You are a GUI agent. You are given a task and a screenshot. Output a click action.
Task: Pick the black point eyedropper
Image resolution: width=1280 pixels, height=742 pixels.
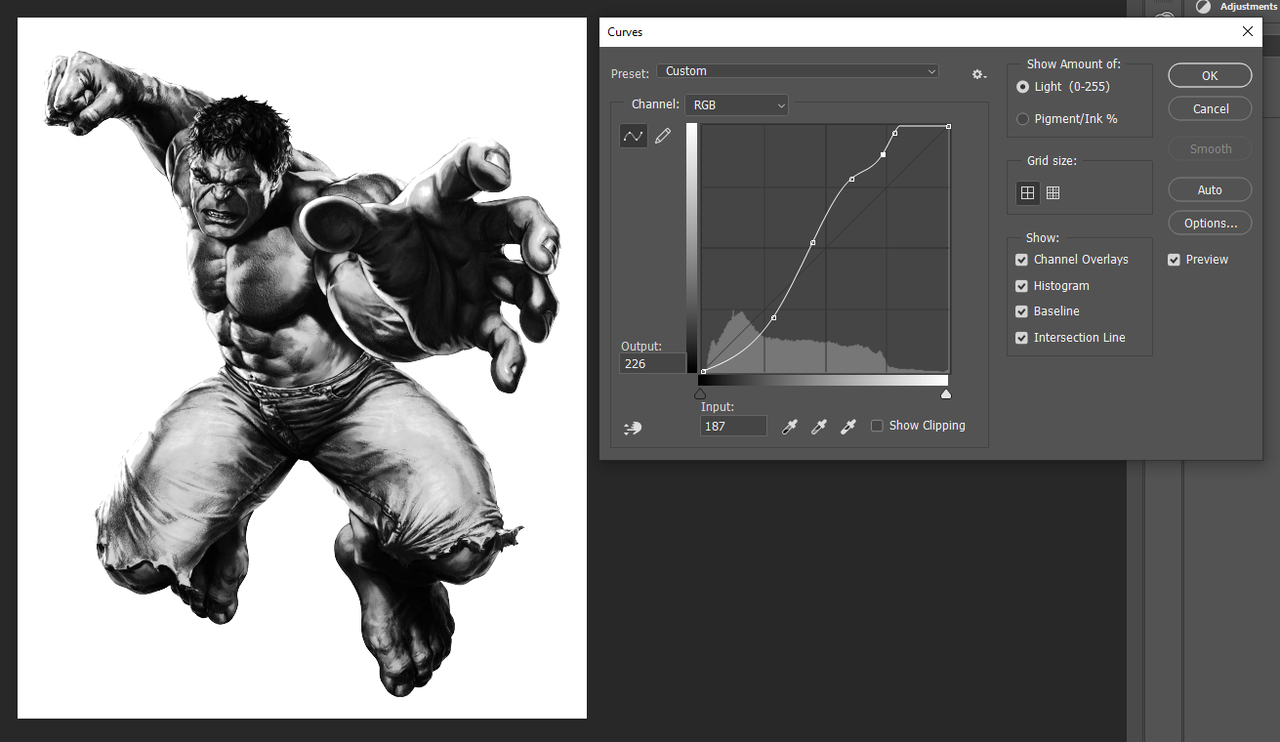click(x=789, y=427)
